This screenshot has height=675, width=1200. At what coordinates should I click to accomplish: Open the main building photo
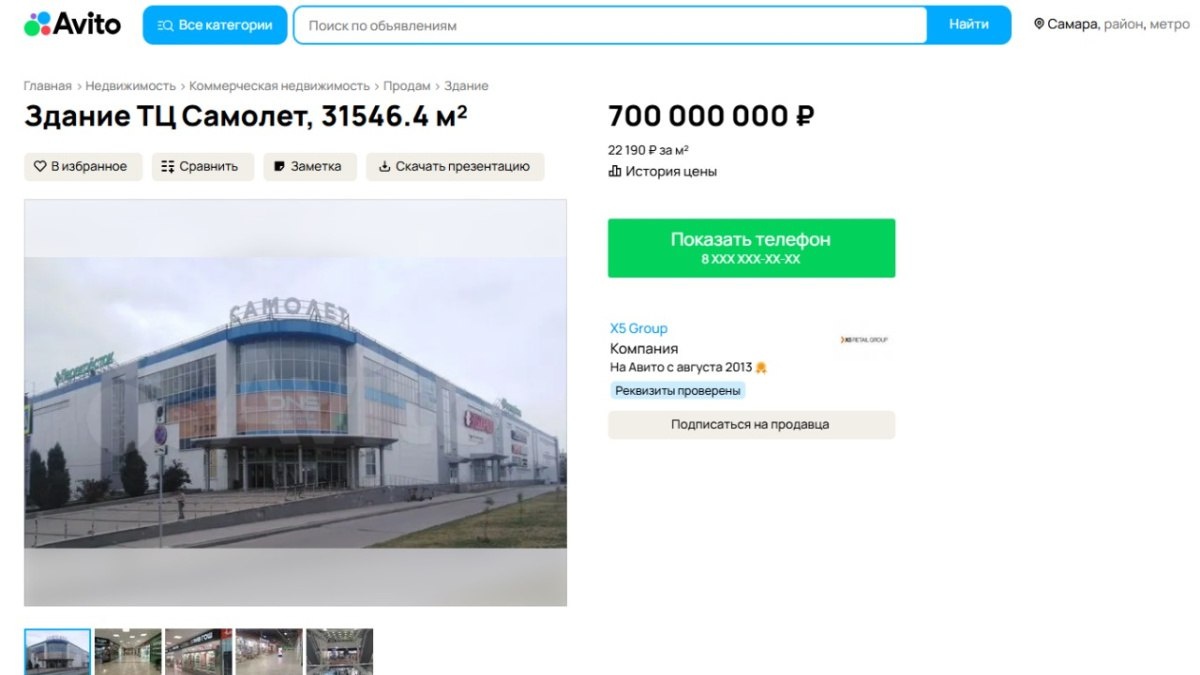point(295,402)
